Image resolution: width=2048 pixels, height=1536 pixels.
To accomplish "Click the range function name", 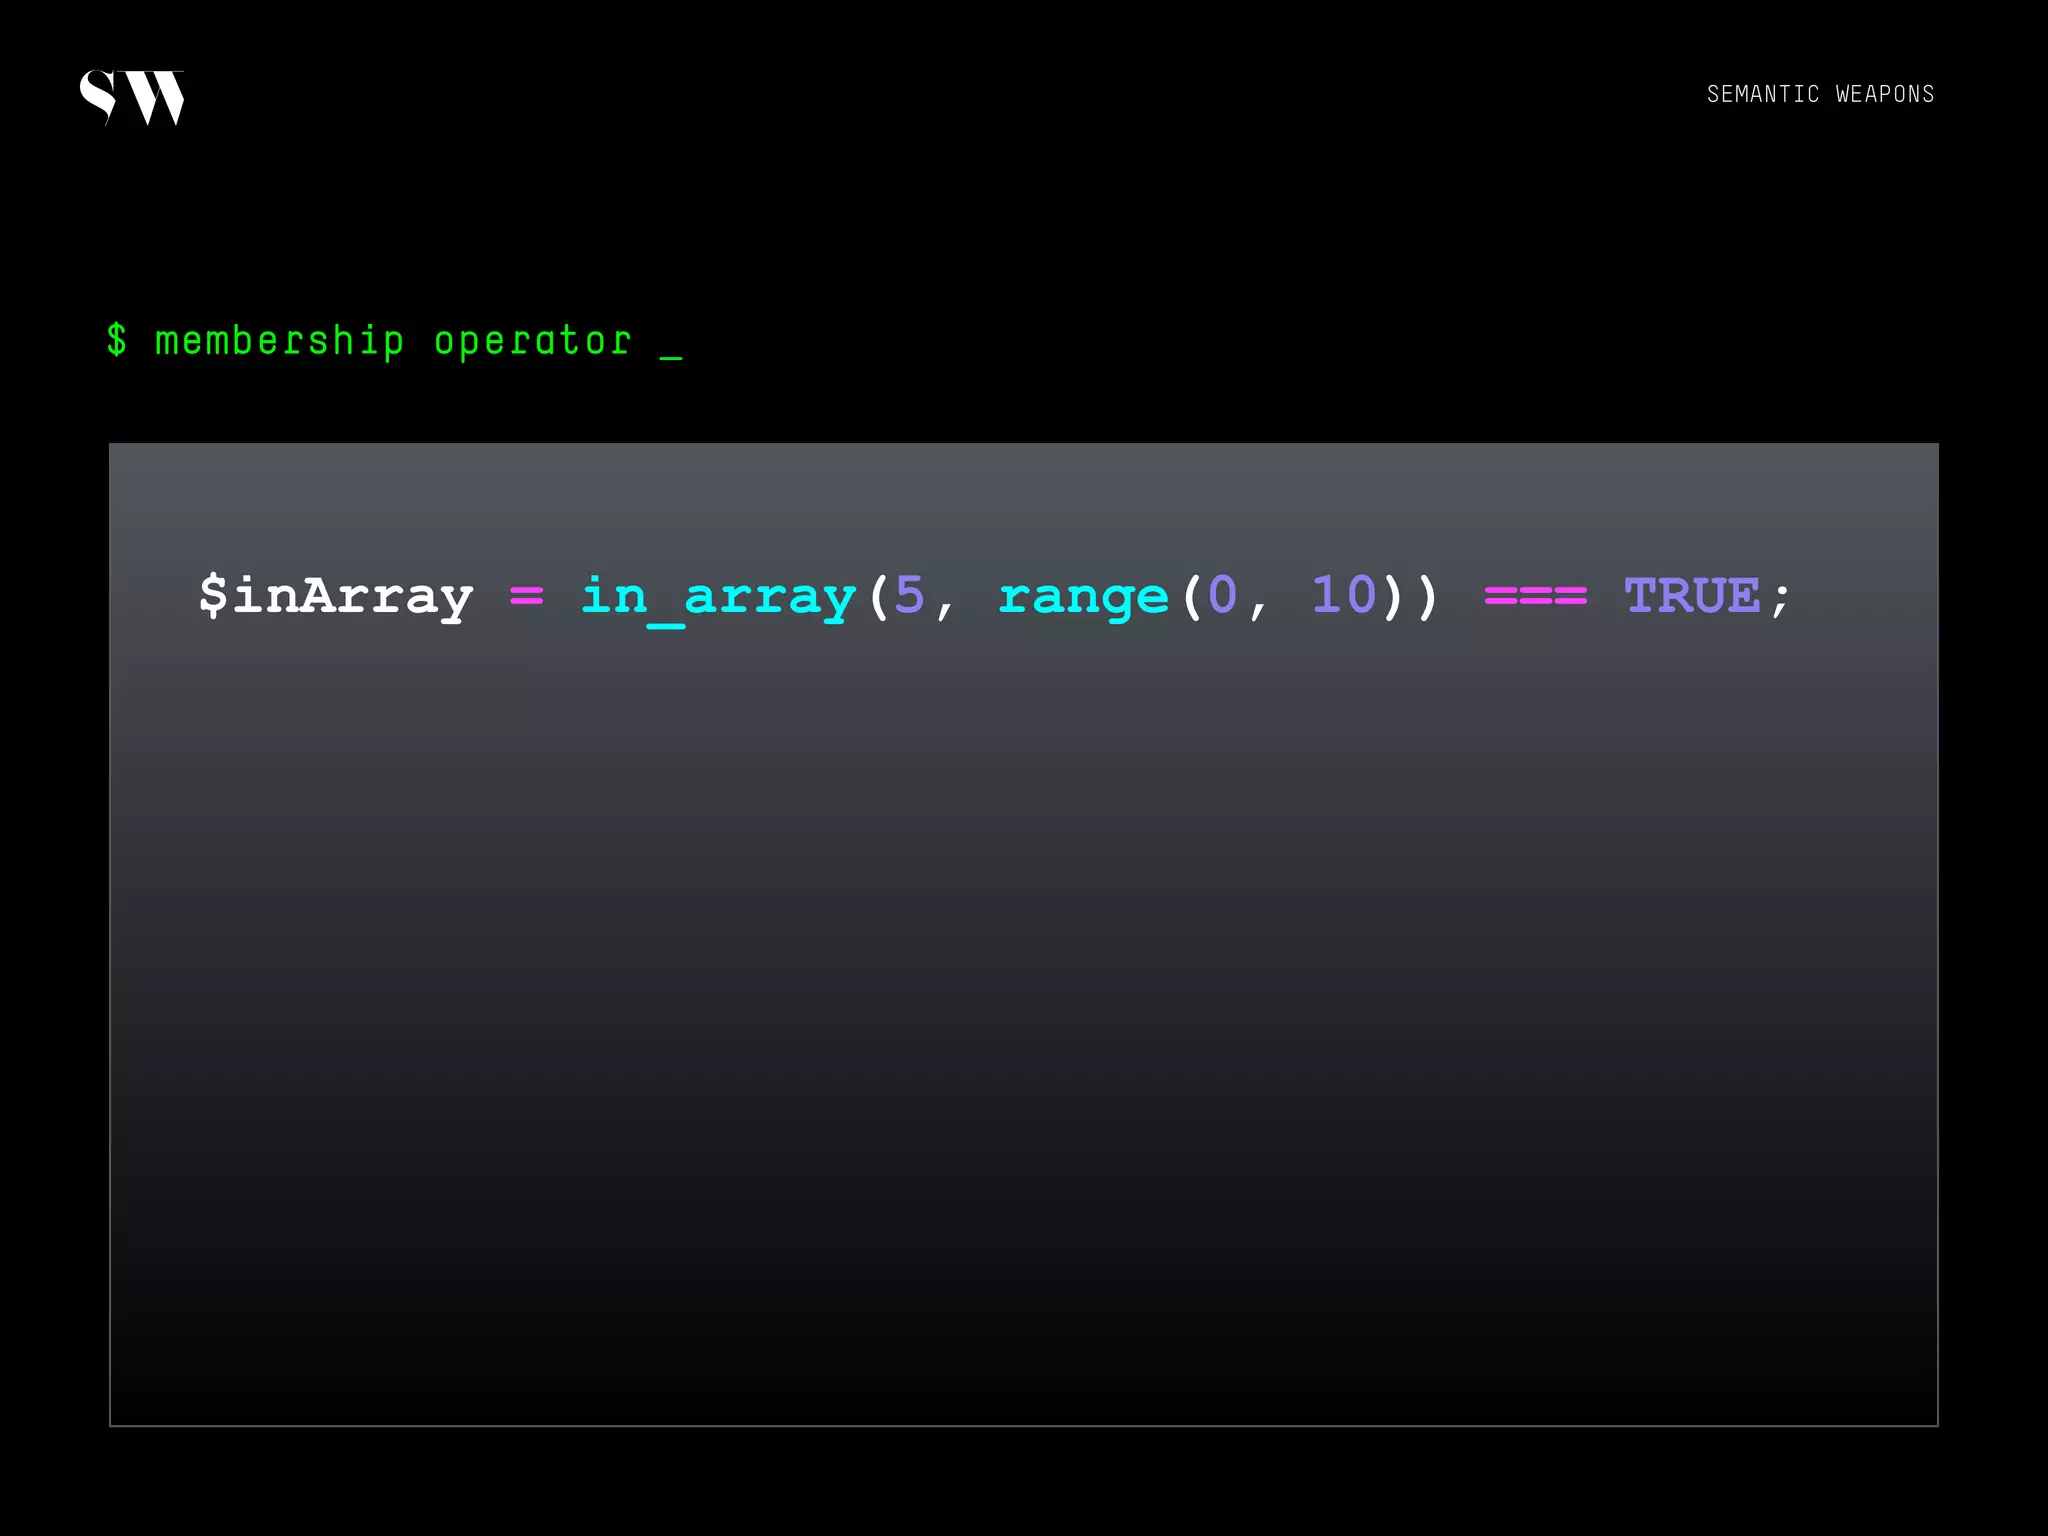I will click(1084, 598).
